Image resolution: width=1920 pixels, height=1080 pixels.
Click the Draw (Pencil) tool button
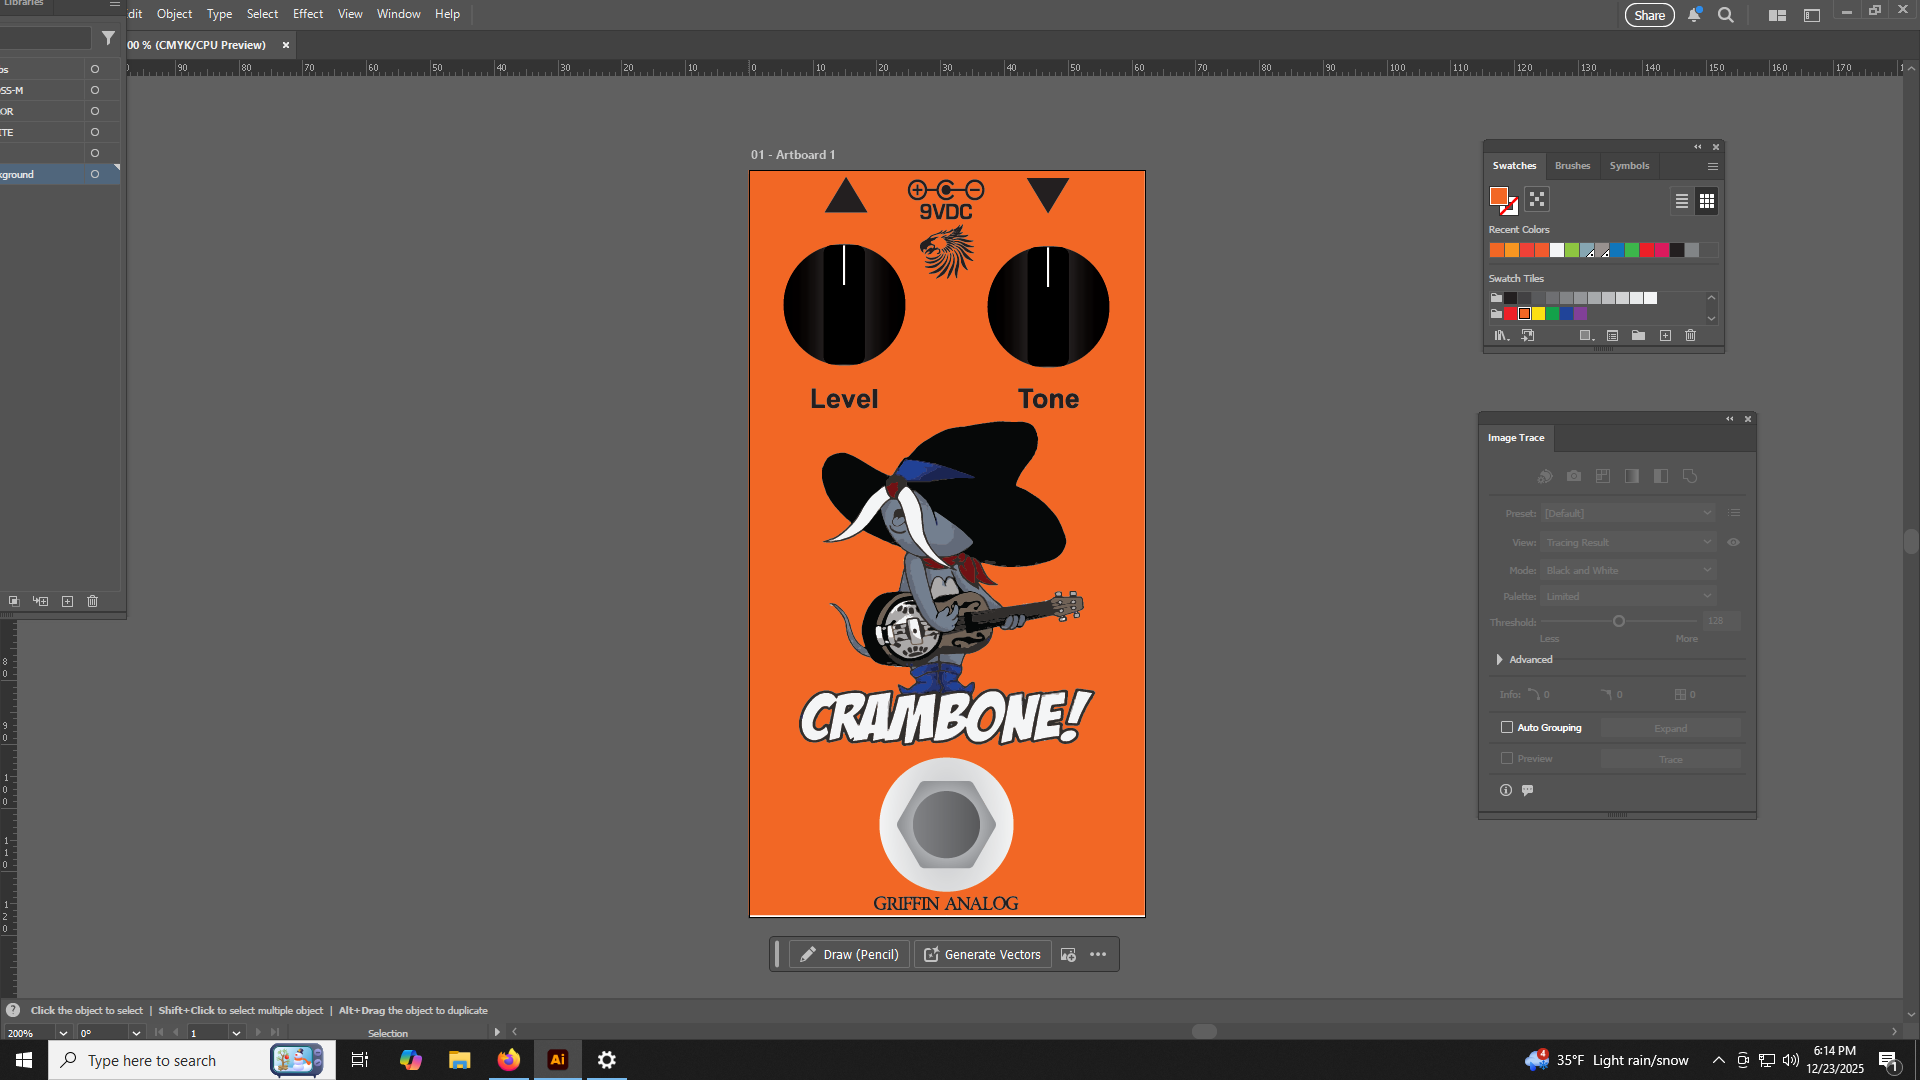pos(849,954)
